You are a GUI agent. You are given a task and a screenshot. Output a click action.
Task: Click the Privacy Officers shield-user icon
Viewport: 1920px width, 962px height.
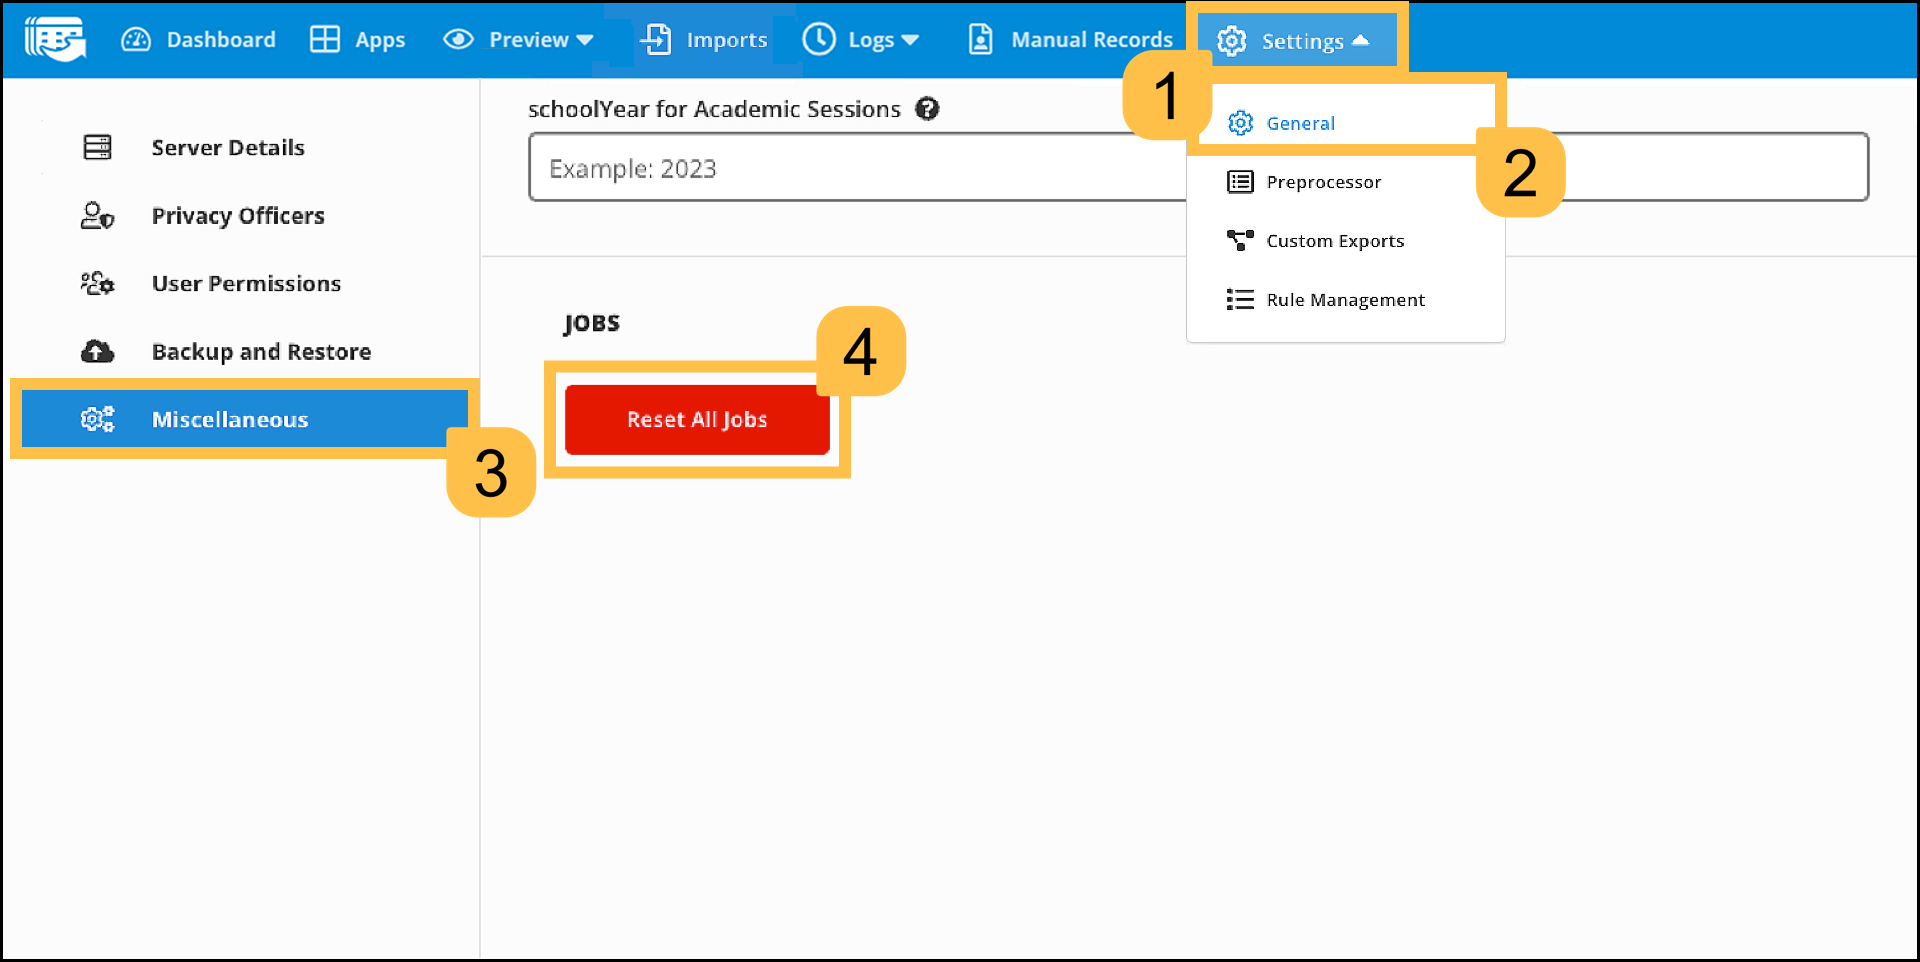click(97, 216)
